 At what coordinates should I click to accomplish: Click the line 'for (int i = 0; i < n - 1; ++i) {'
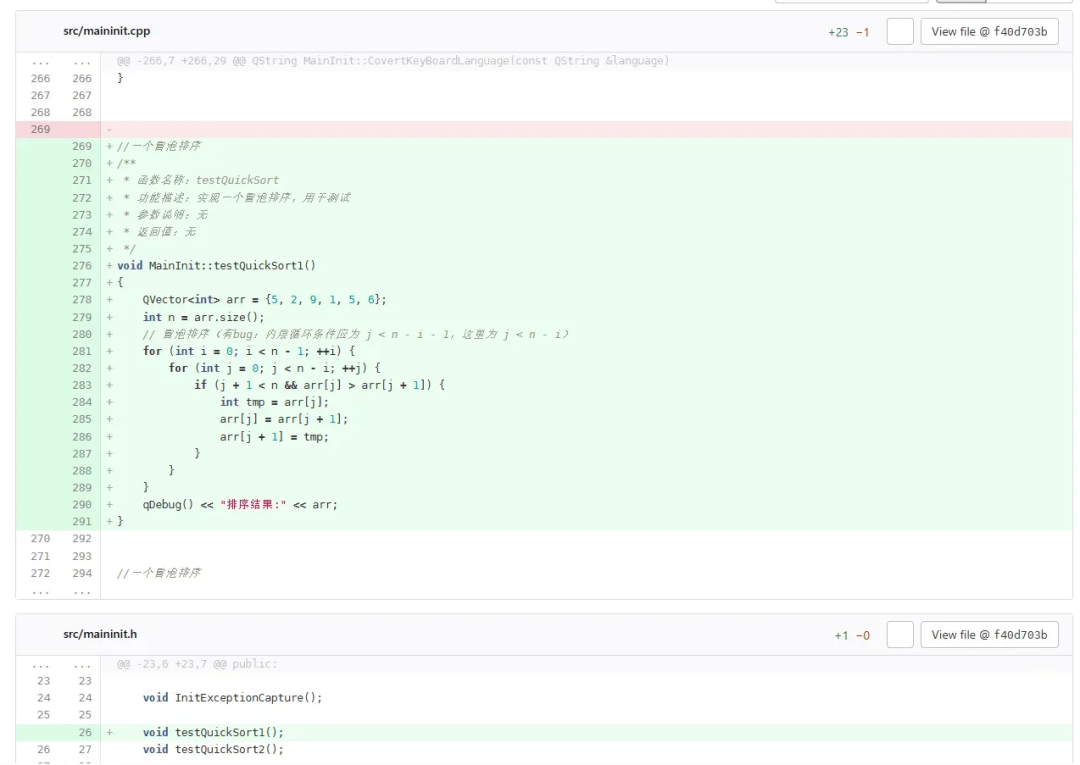point(249,351)
